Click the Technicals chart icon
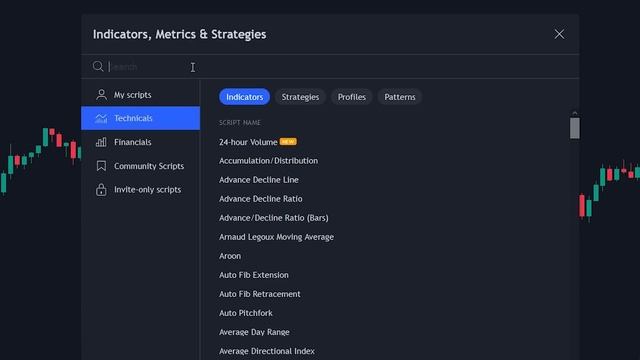 pyautogui.click(x=101, y=118)
